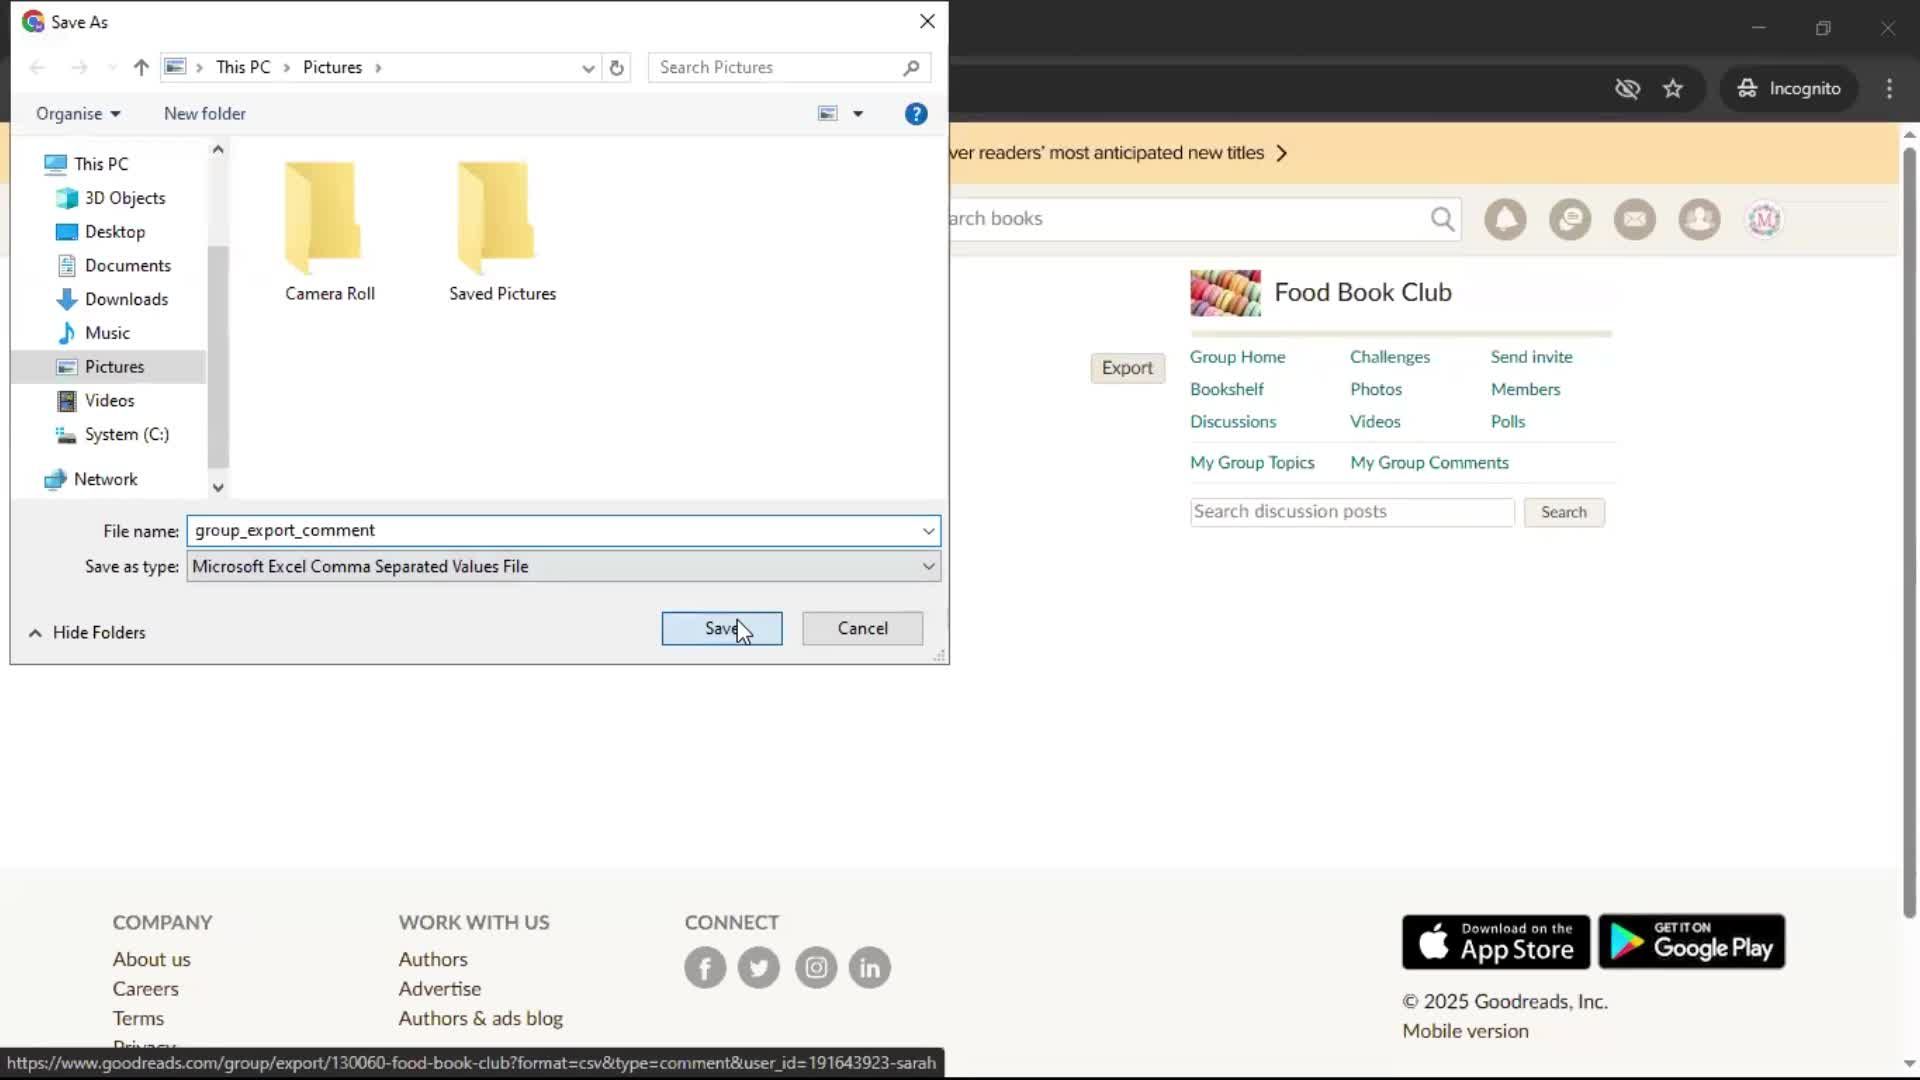1920x1080 pixels.
Task: Bookmark this page with the star icon
Action: click(1673, 88)
